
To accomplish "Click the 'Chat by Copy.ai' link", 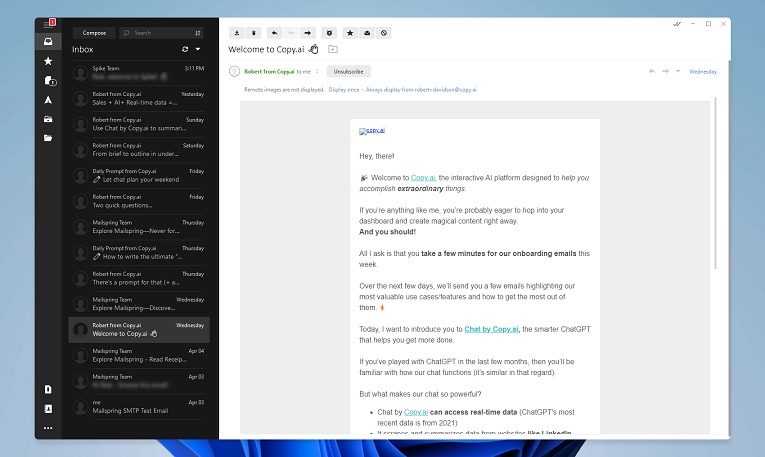I will [491, 329].
